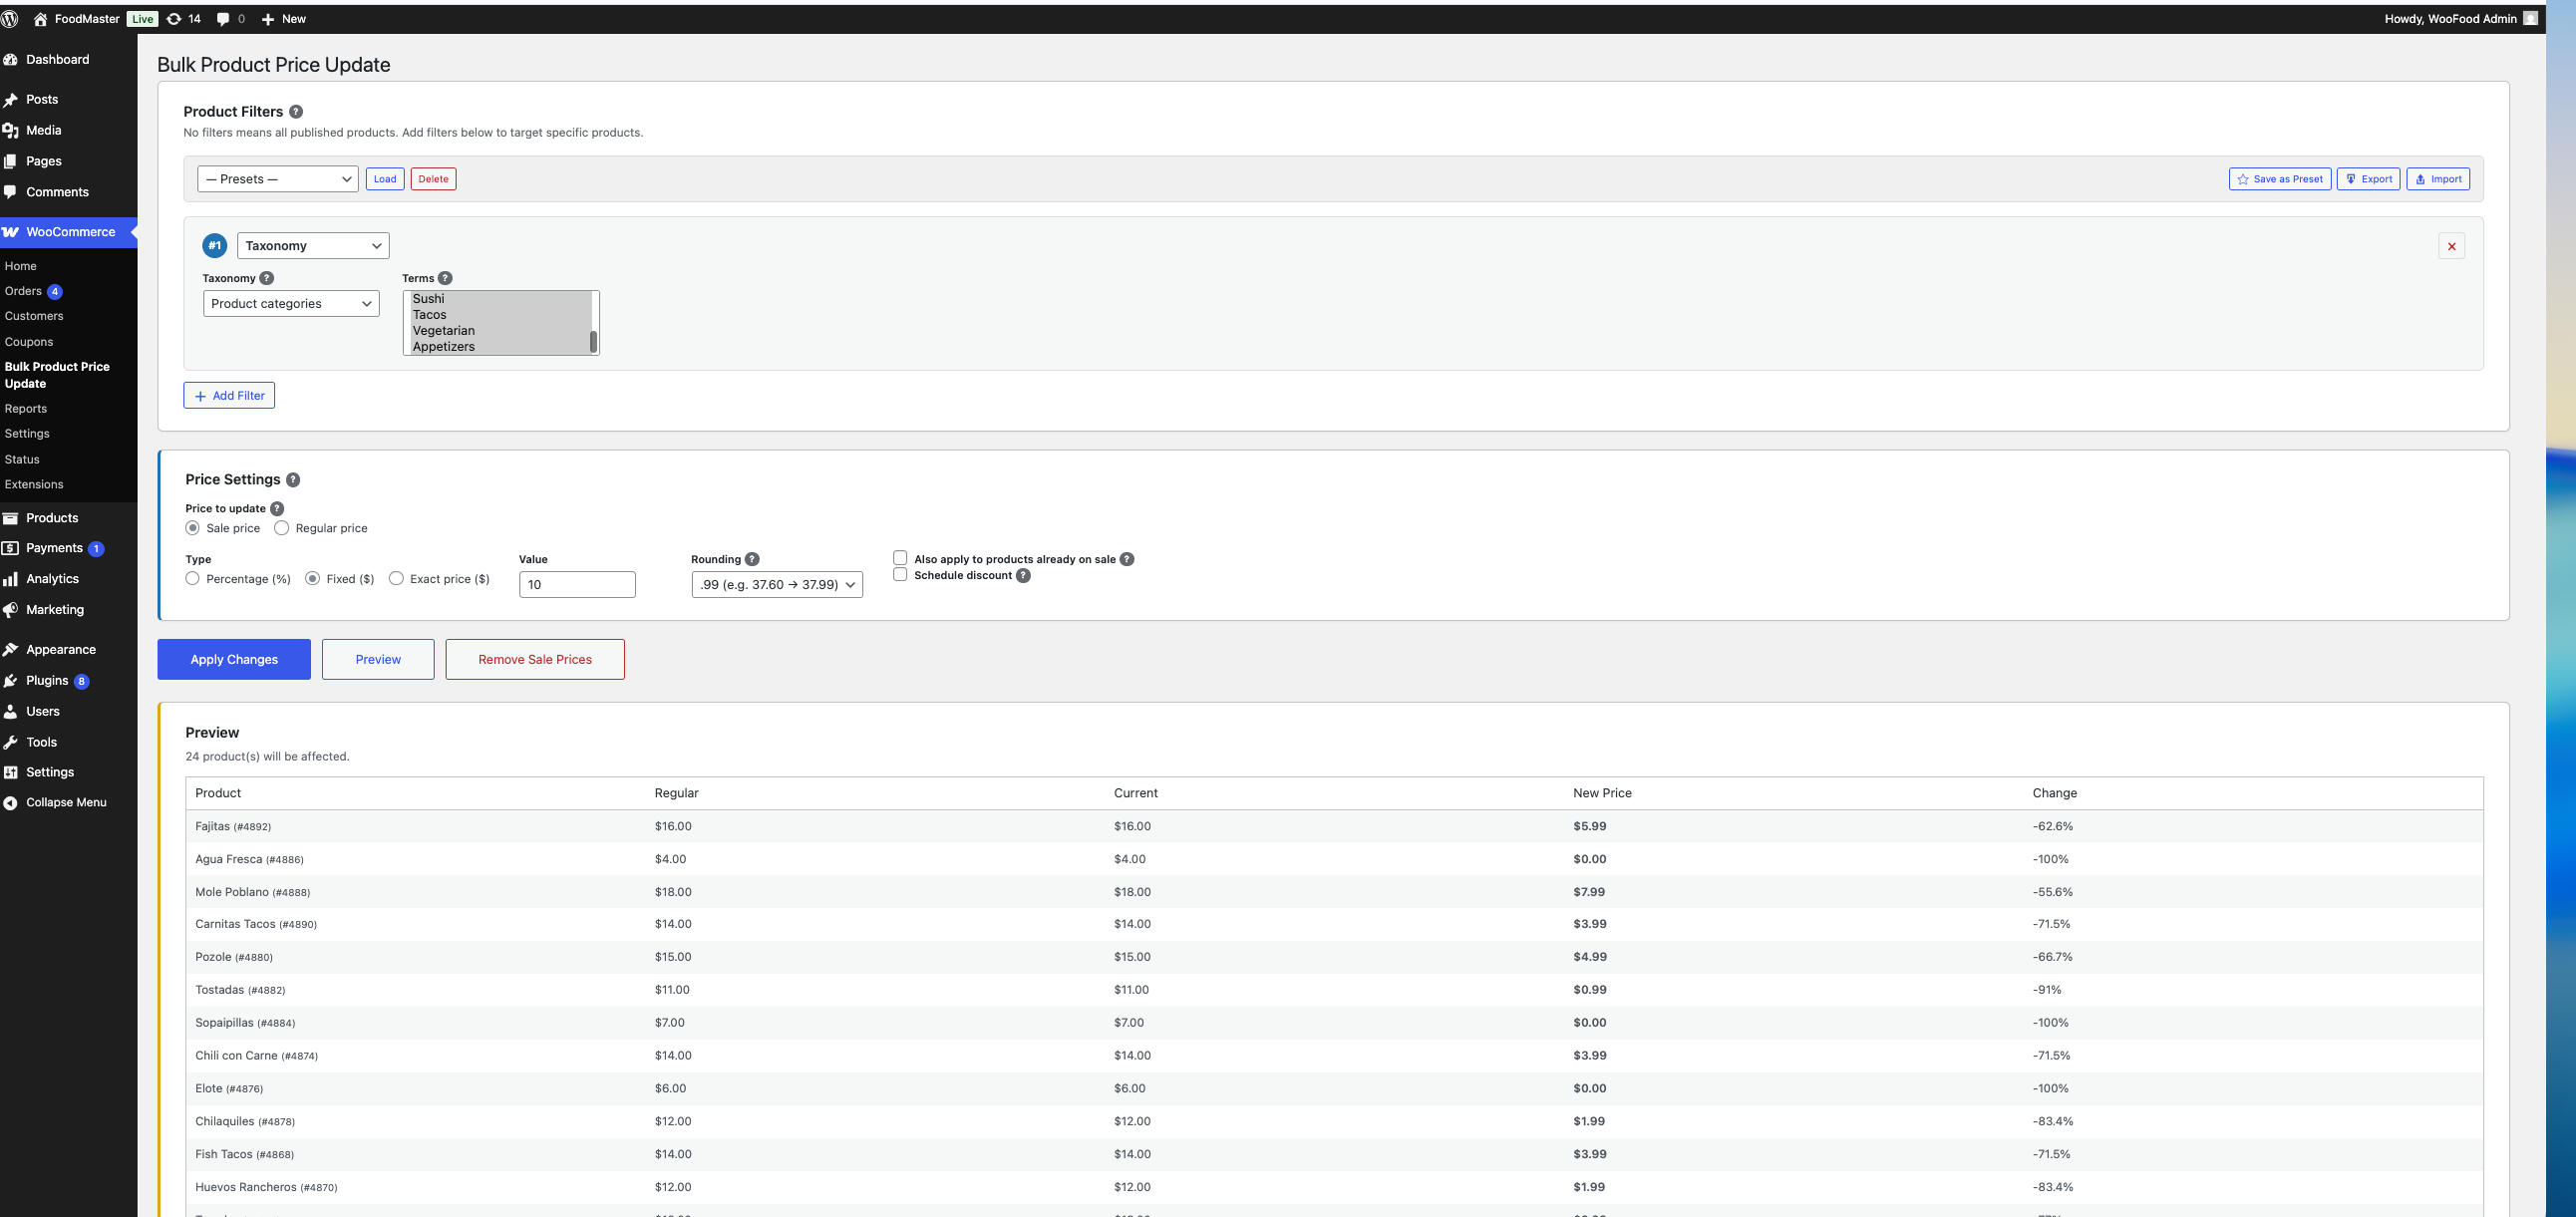Click the Value input field
This screenshot has width=2576, height=1217.
[577, 585]
